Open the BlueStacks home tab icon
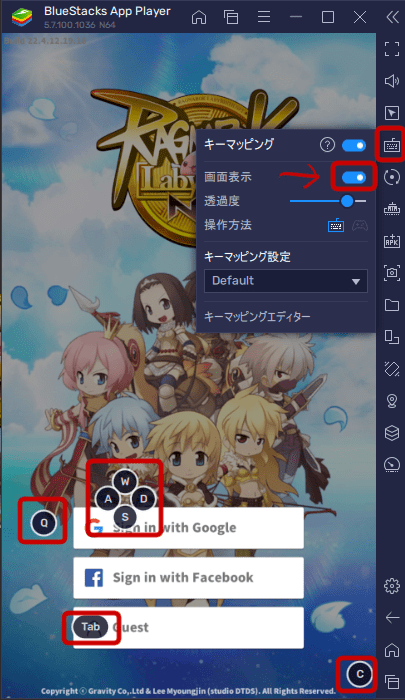The width and height of the screenshot is (405, 700). [199, 17]
